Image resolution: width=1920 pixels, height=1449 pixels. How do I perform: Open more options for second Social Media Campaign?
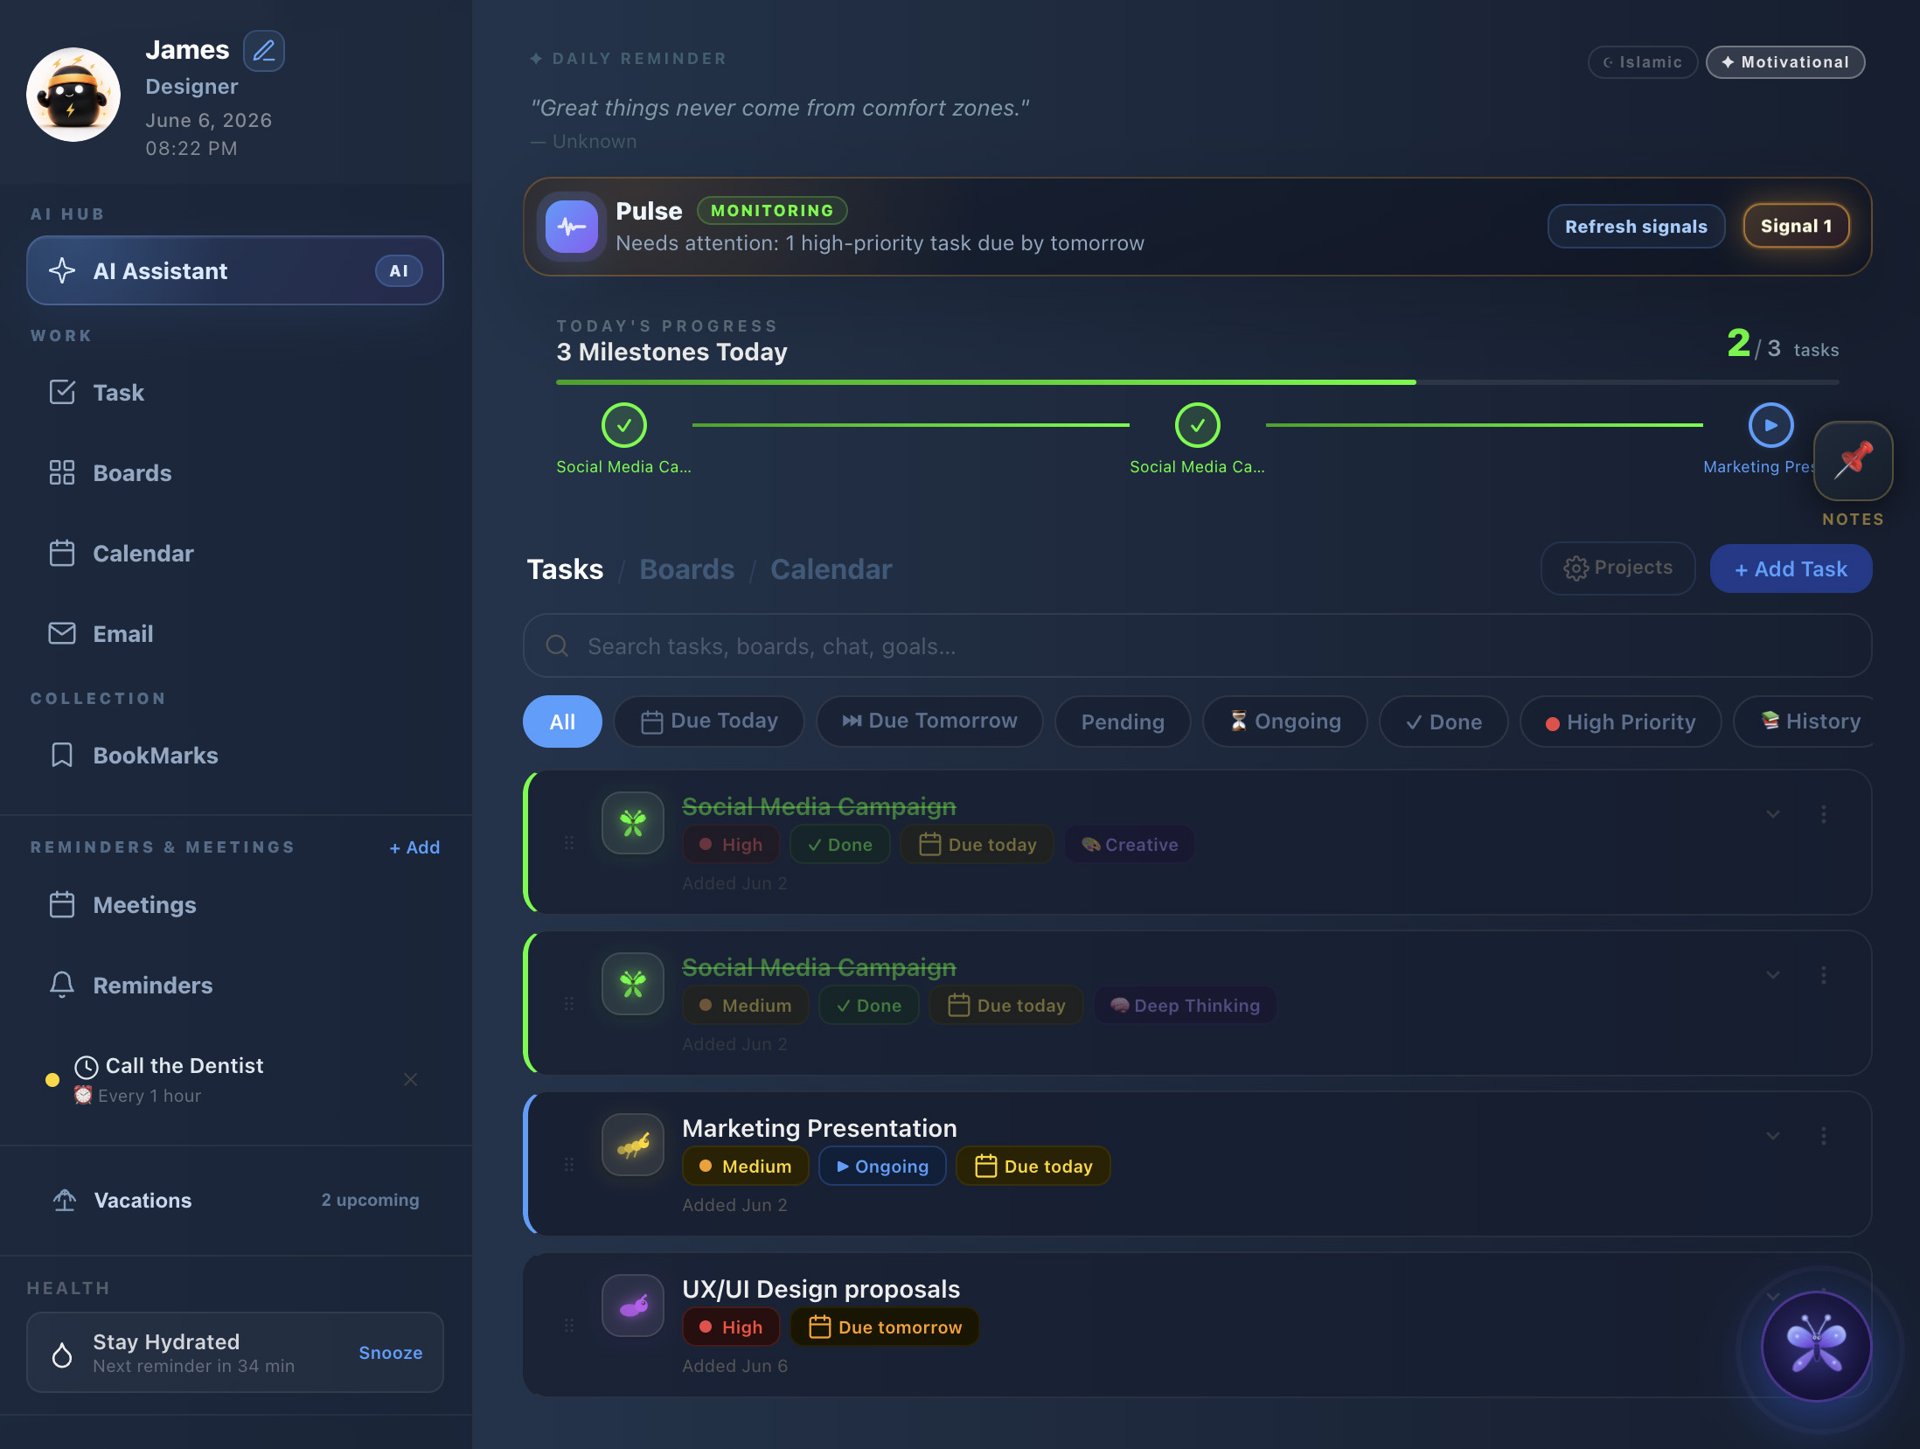tap(1823, 975)
